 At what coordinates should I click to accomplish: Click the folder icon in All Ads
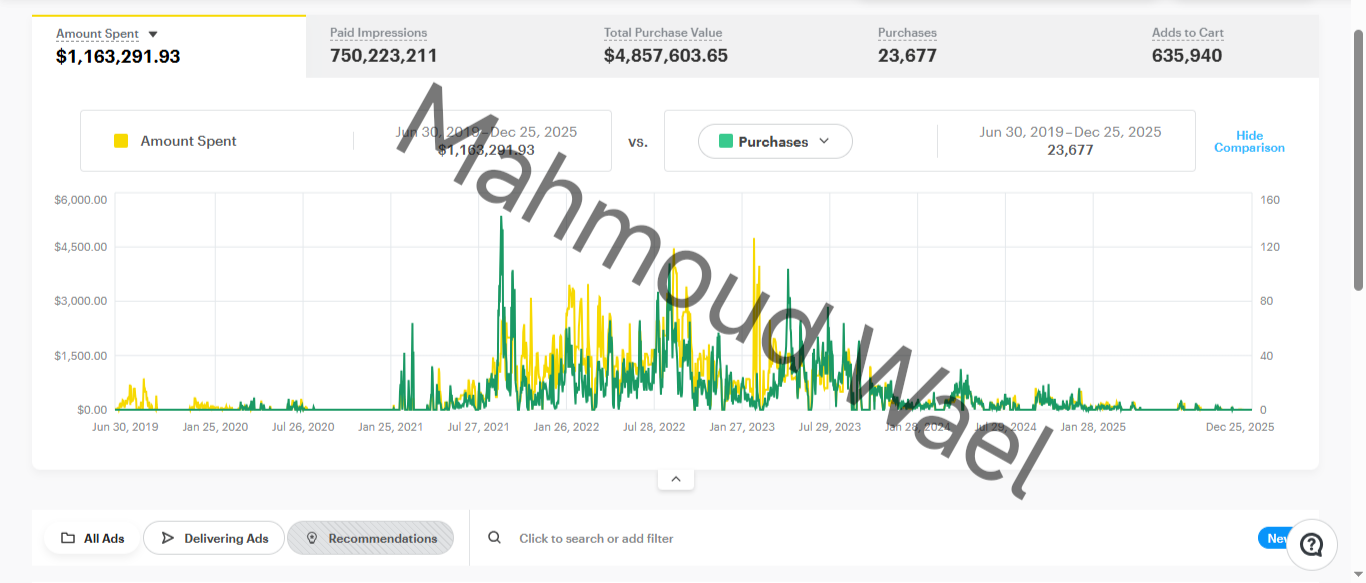[x=68, y=538]
